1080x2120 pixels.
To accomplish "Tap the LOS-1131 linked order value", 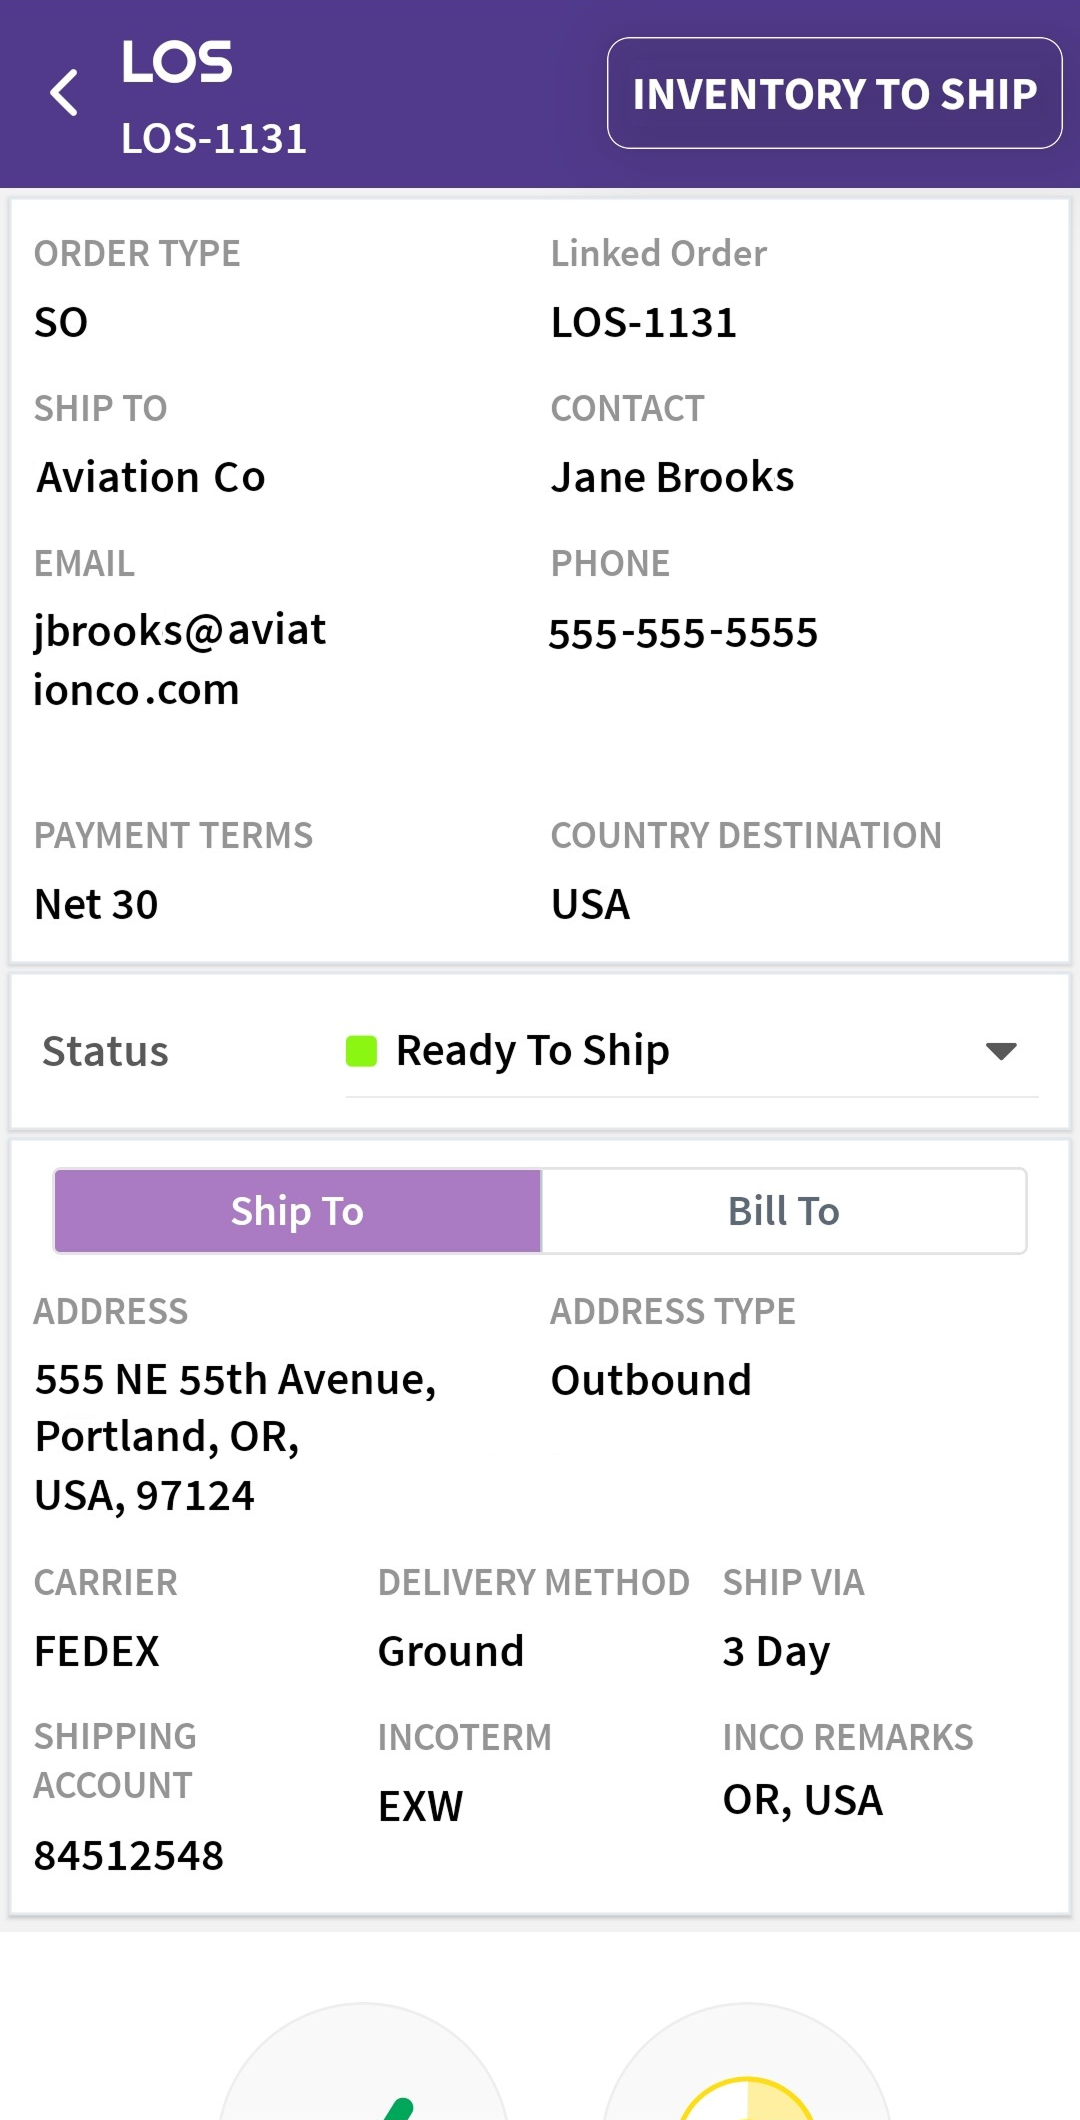I will [x=643, y=323].
